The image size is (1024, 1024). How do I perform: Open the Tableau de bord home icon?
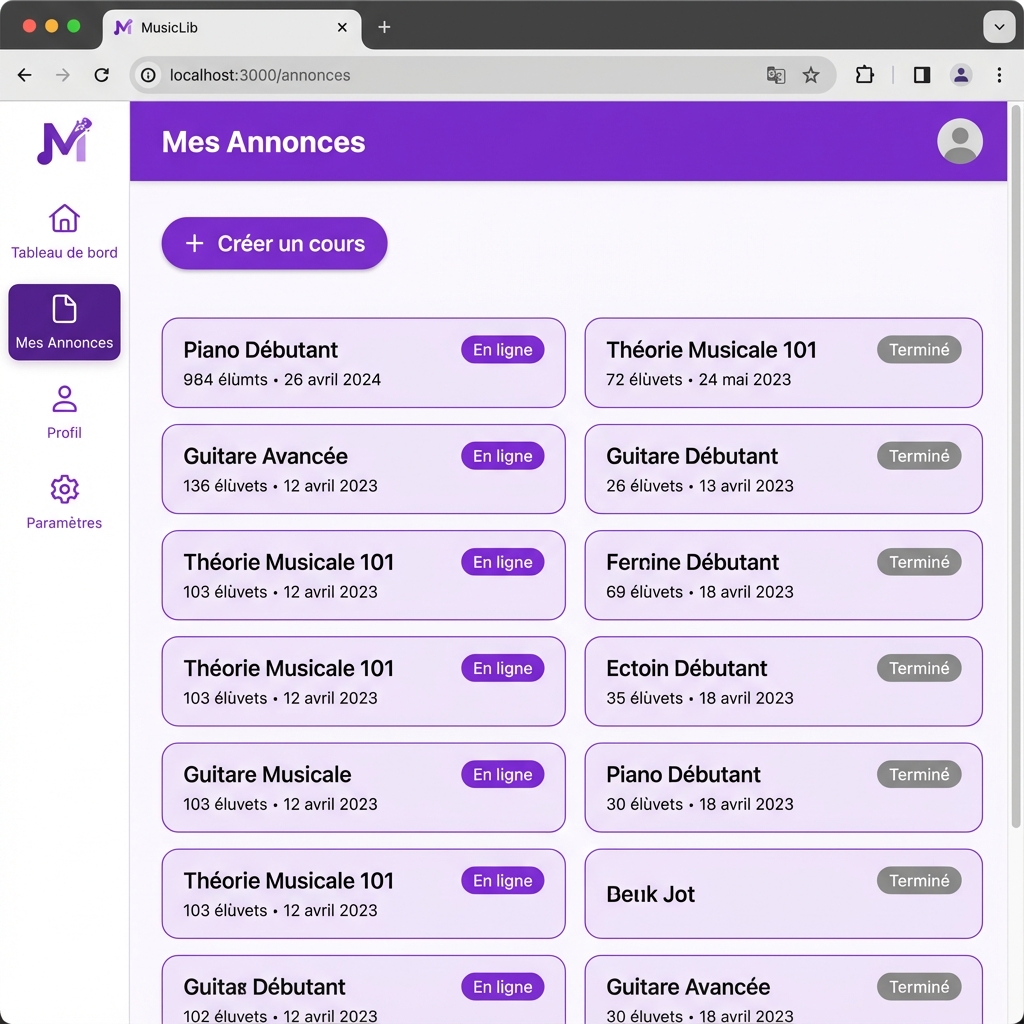(x=64, y=219)
